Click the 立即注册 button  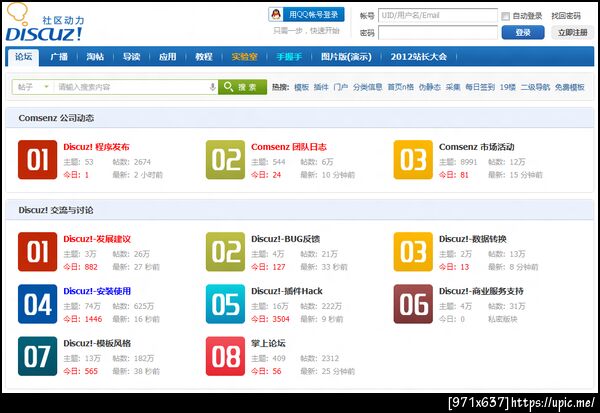coord(572,33)
